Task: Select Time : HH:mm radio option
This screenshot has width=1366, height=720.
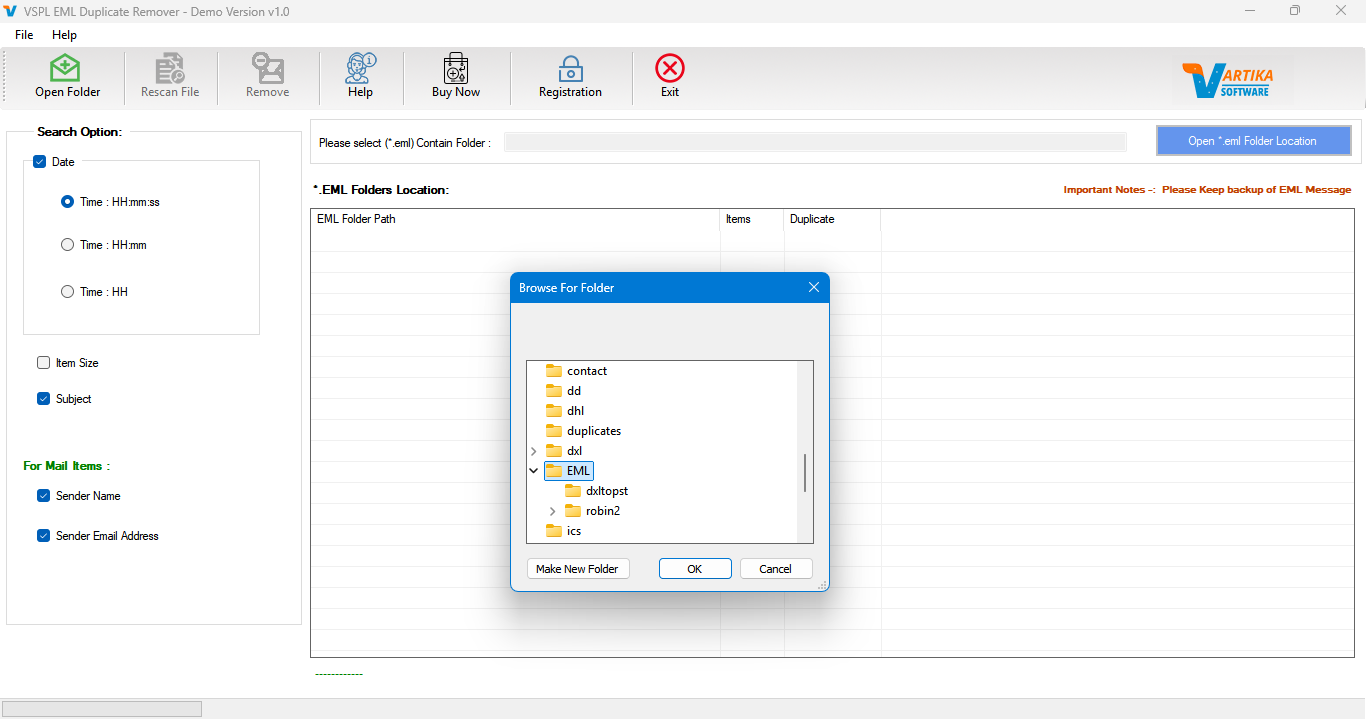Action: click(67, 245)
